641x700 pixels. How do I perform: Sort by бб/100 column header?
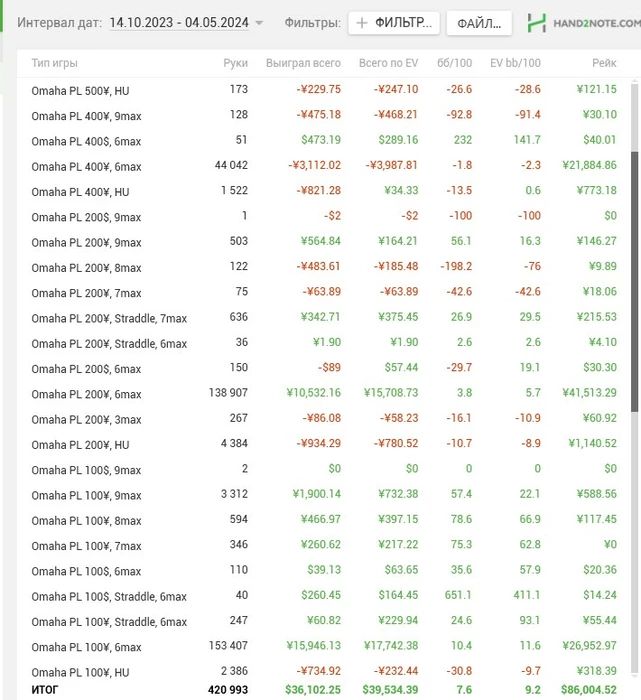tap(454, 63)
